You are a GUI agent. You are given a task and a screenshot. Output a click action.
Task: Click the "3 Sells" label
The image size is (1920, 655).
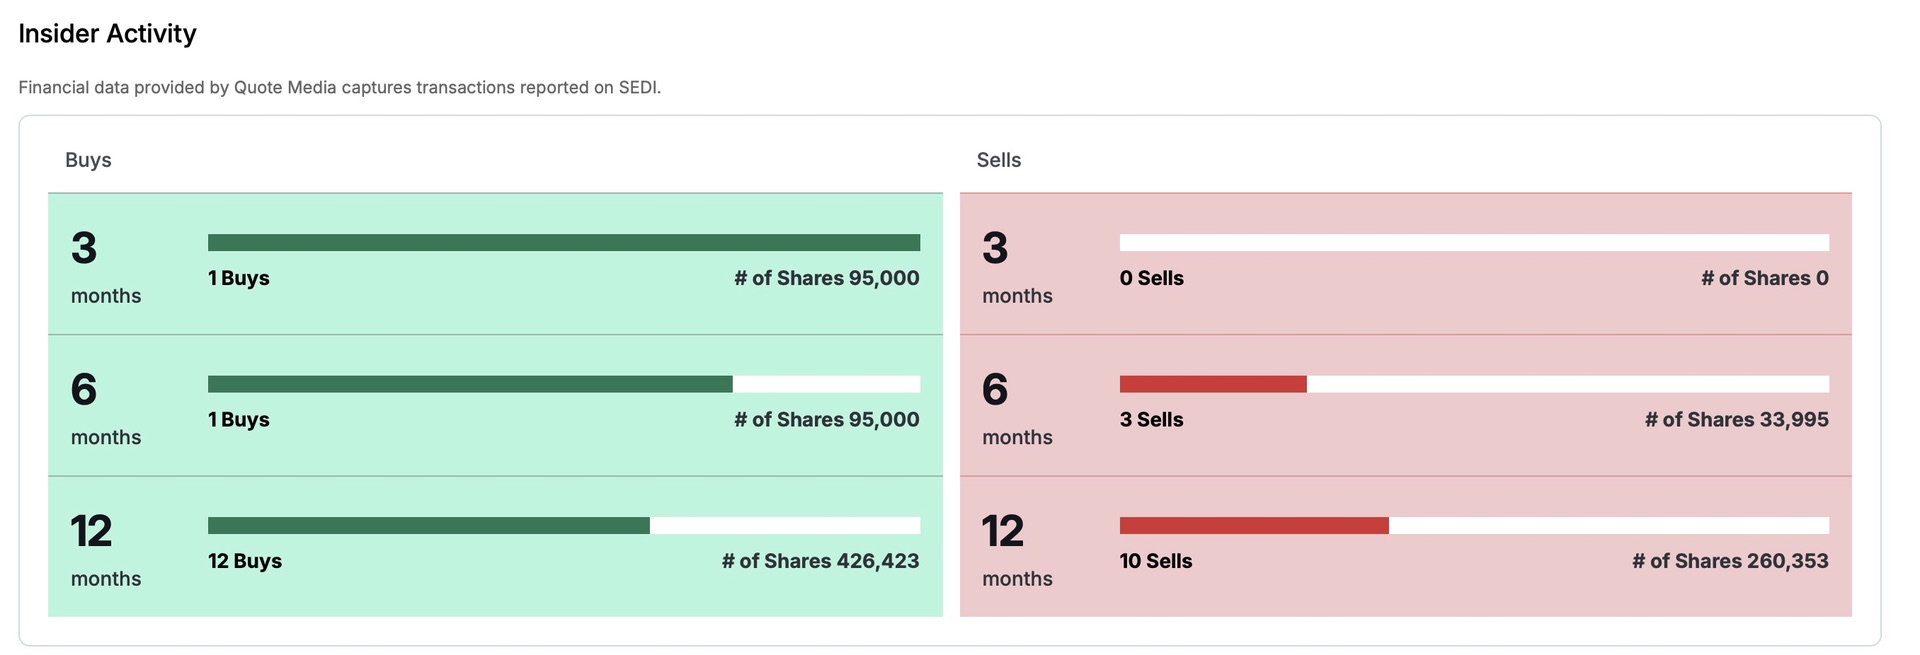(x=1151, y=420)
